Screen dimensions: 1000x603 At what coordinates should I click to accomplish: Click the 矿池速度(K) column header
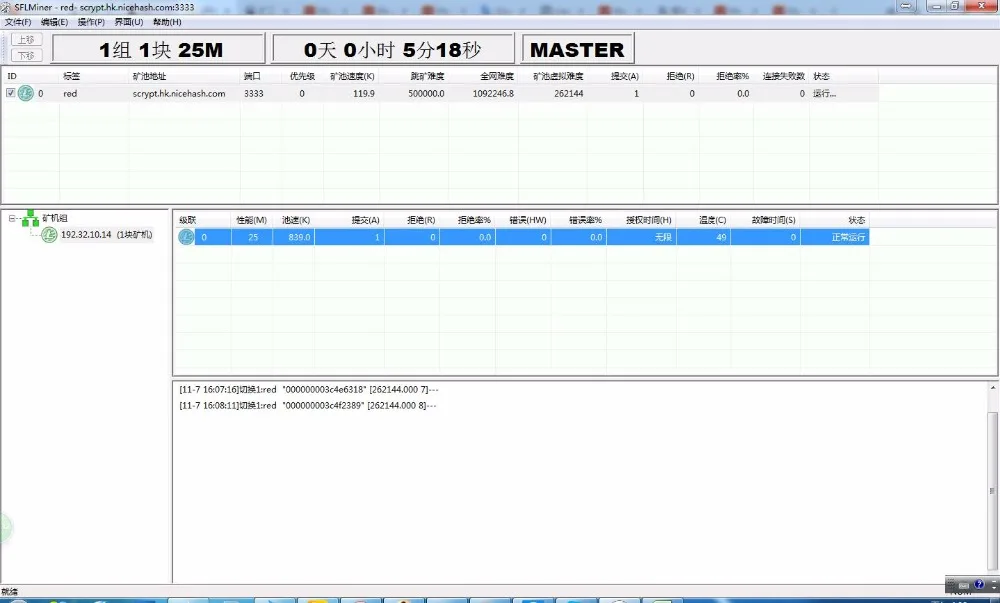click(352, 76)
